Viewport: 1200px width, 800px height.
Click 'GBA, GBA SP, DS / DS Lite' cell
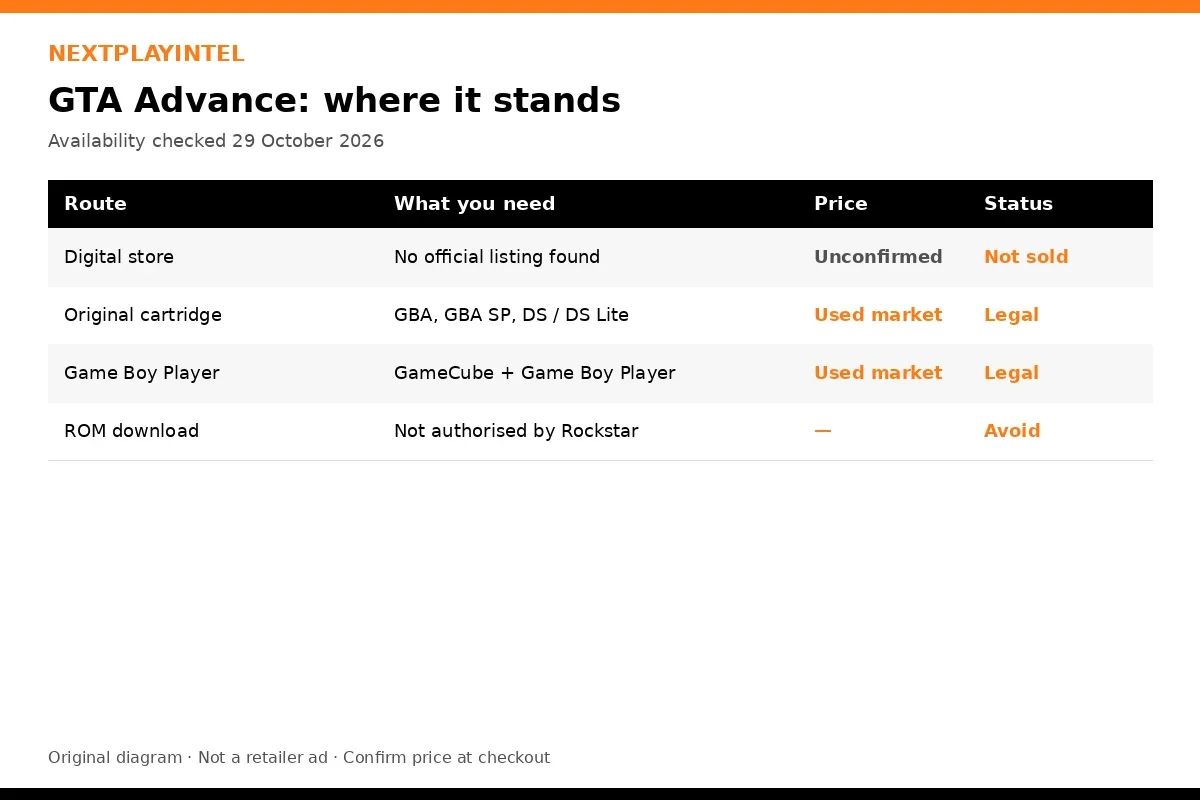point(511,315)
